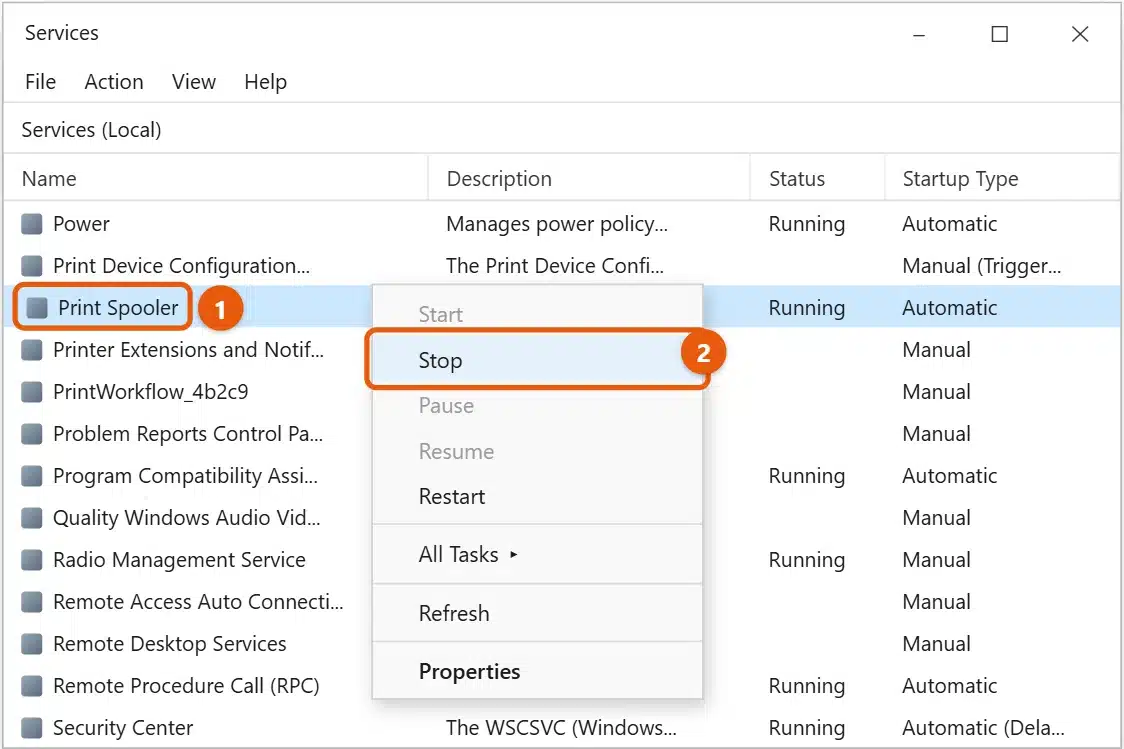Viewport: 1124px width, 749px height.
Task: Click the disabled Pause menu entry
Action: [x=537, y=406]
